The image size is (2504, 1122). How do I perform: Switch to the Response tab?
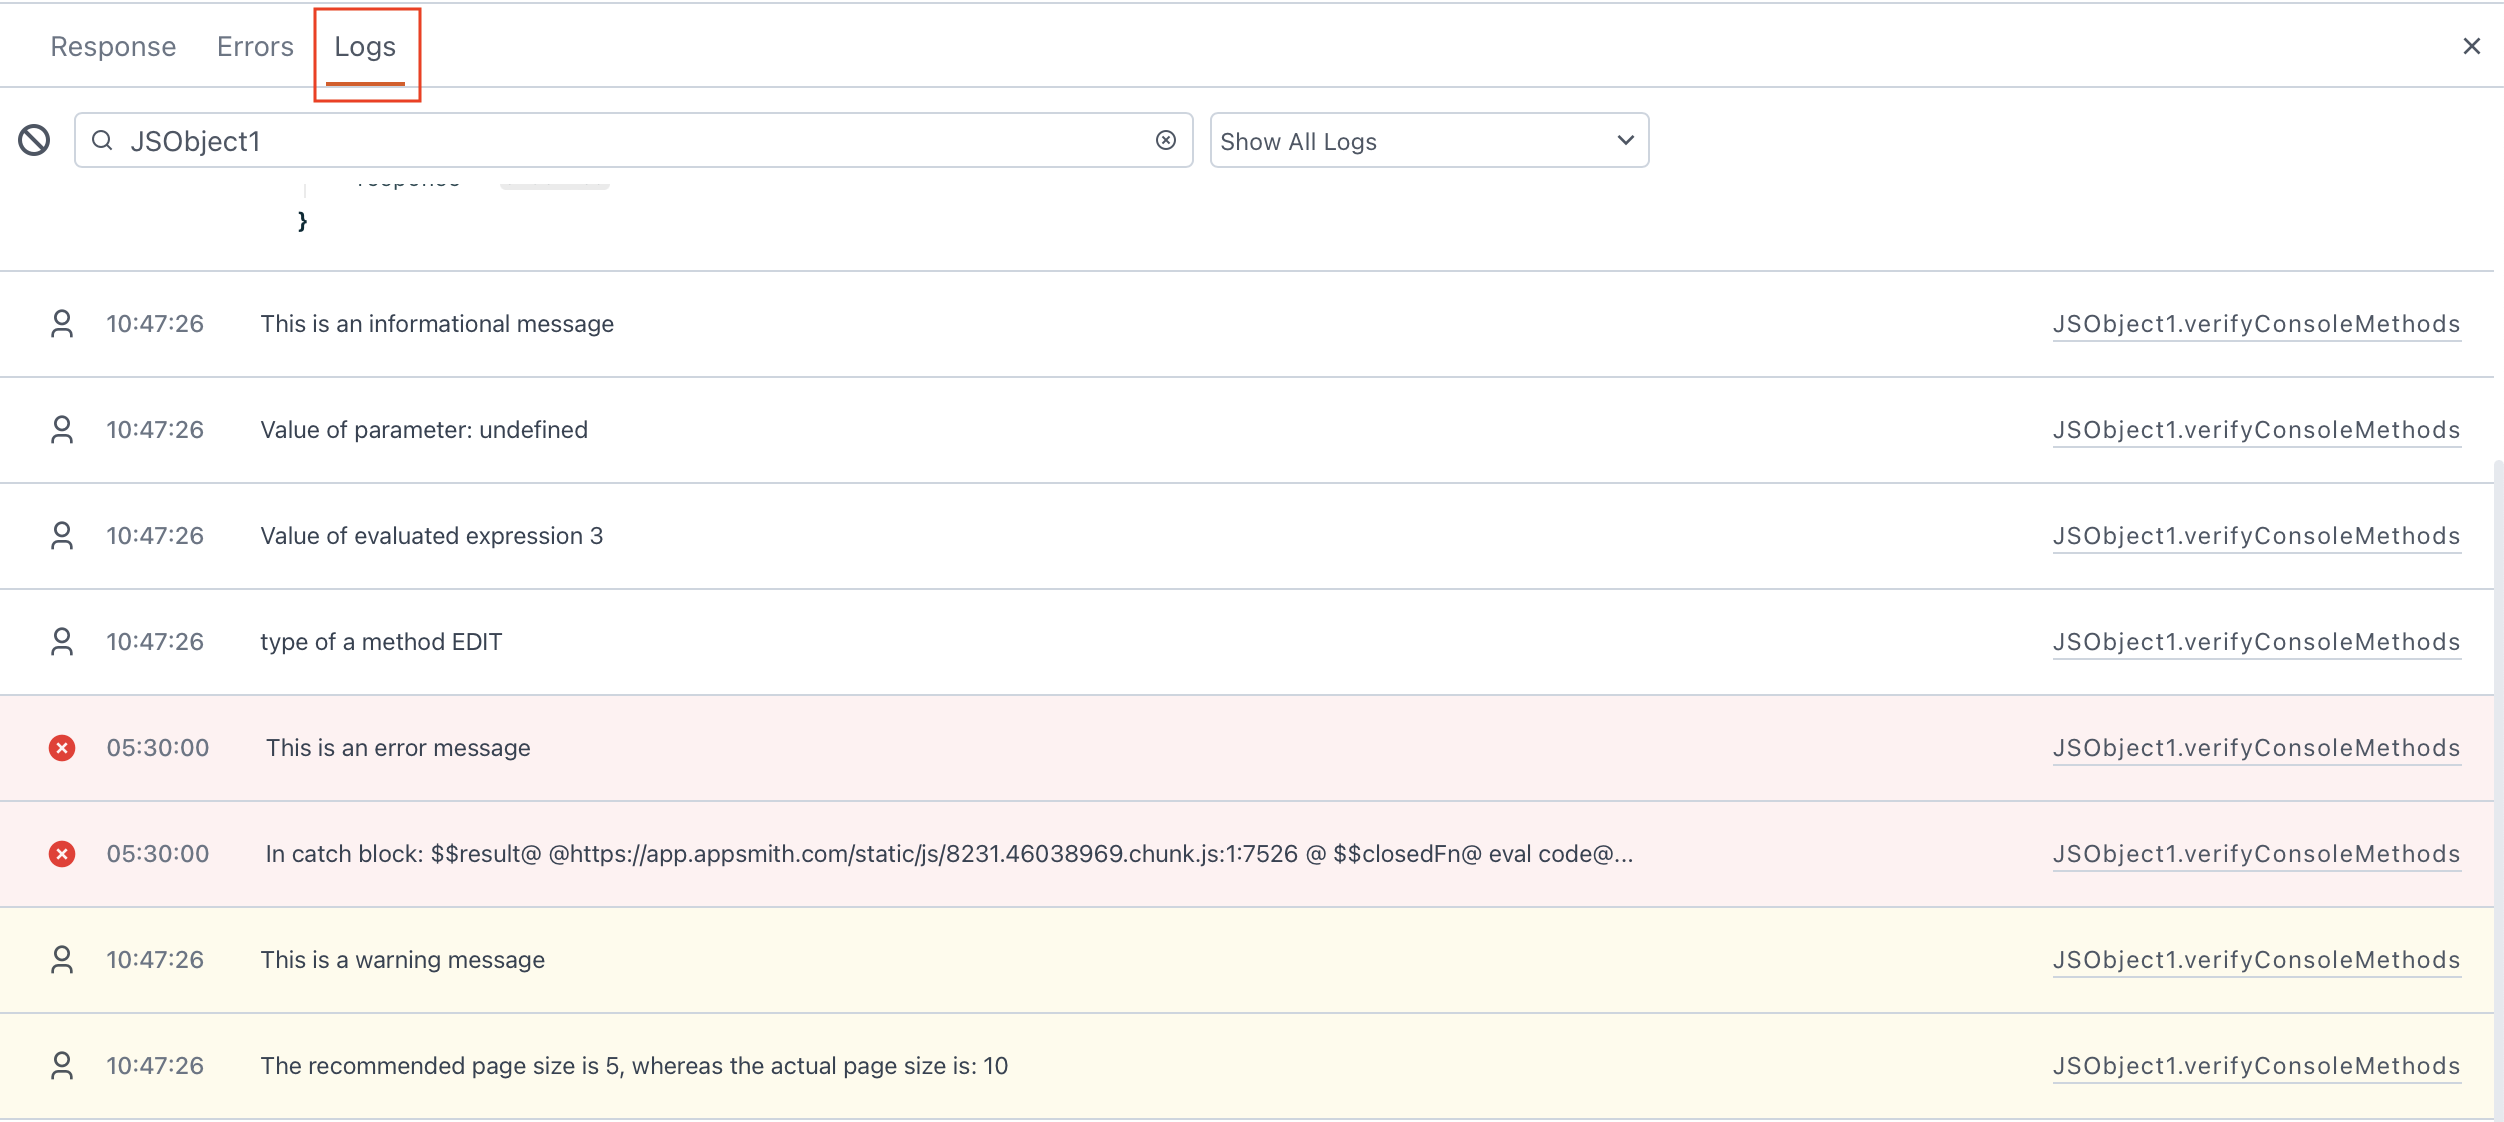pyautogui.click(x=113, y=46)
